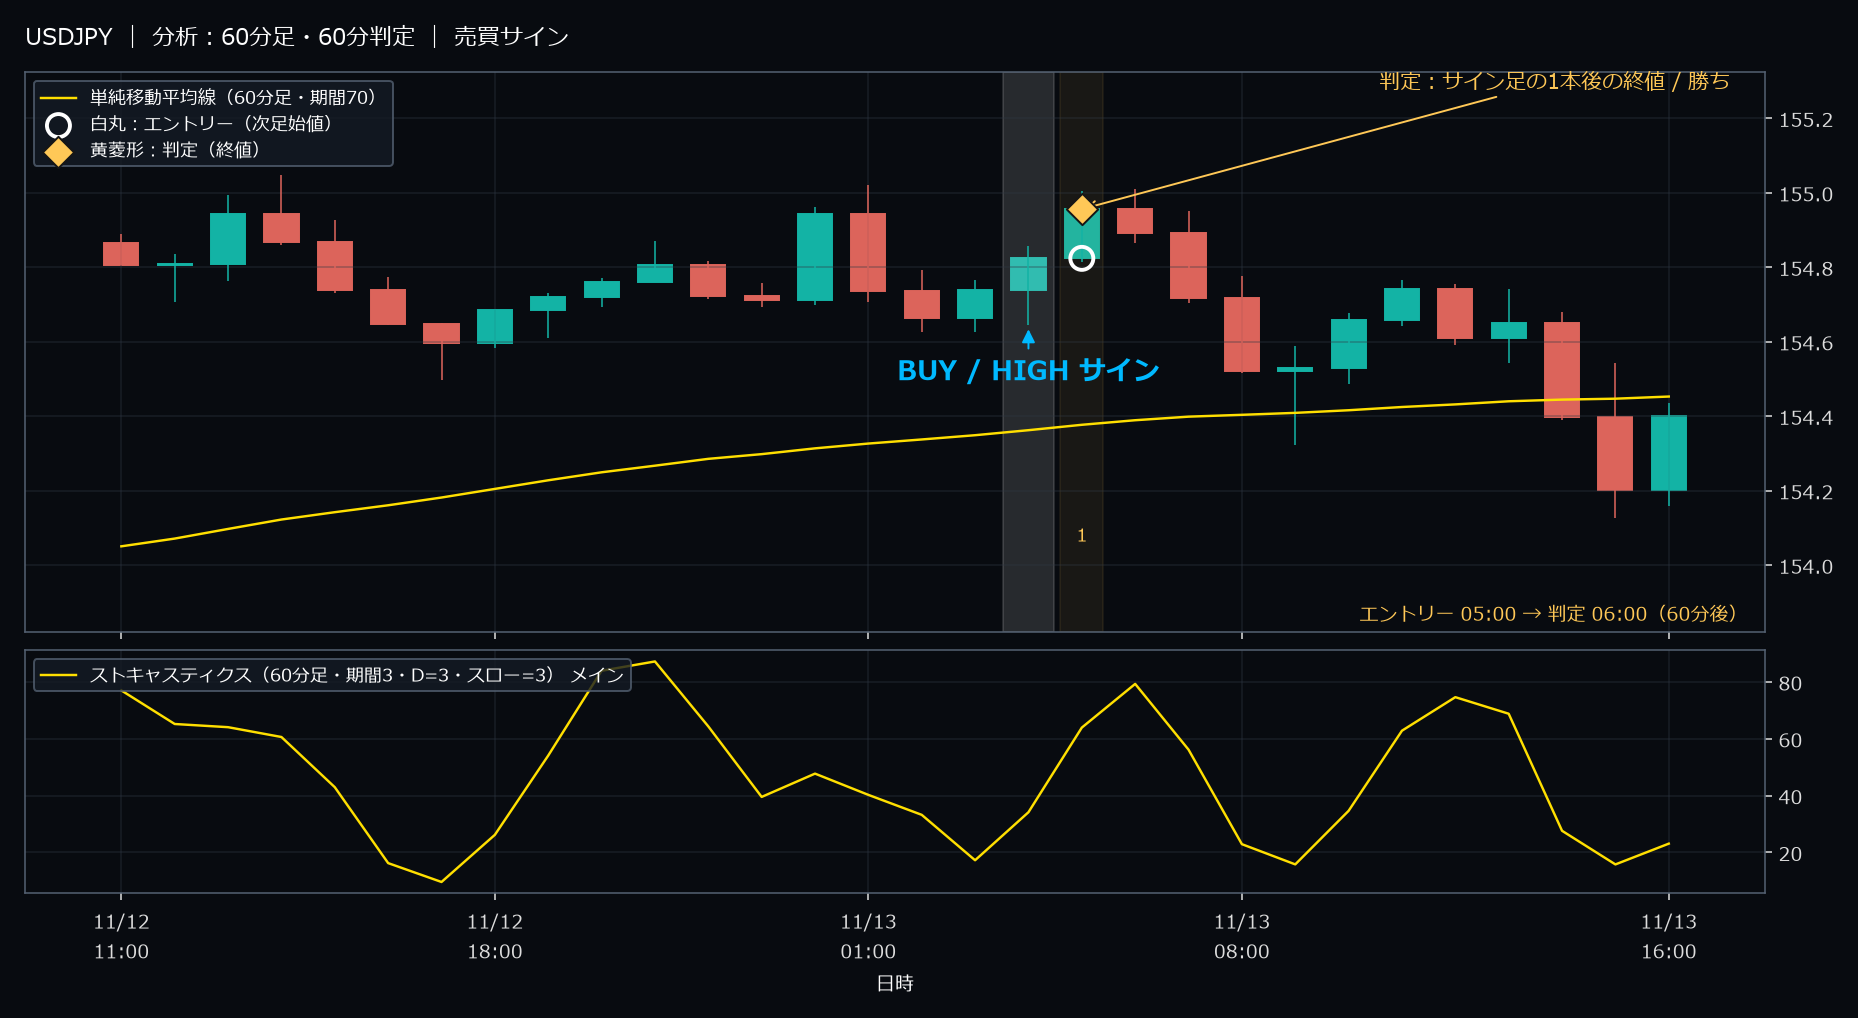Click price axis label 154.6
Screen dimensions: 1858x1018
coord(1805,343)
